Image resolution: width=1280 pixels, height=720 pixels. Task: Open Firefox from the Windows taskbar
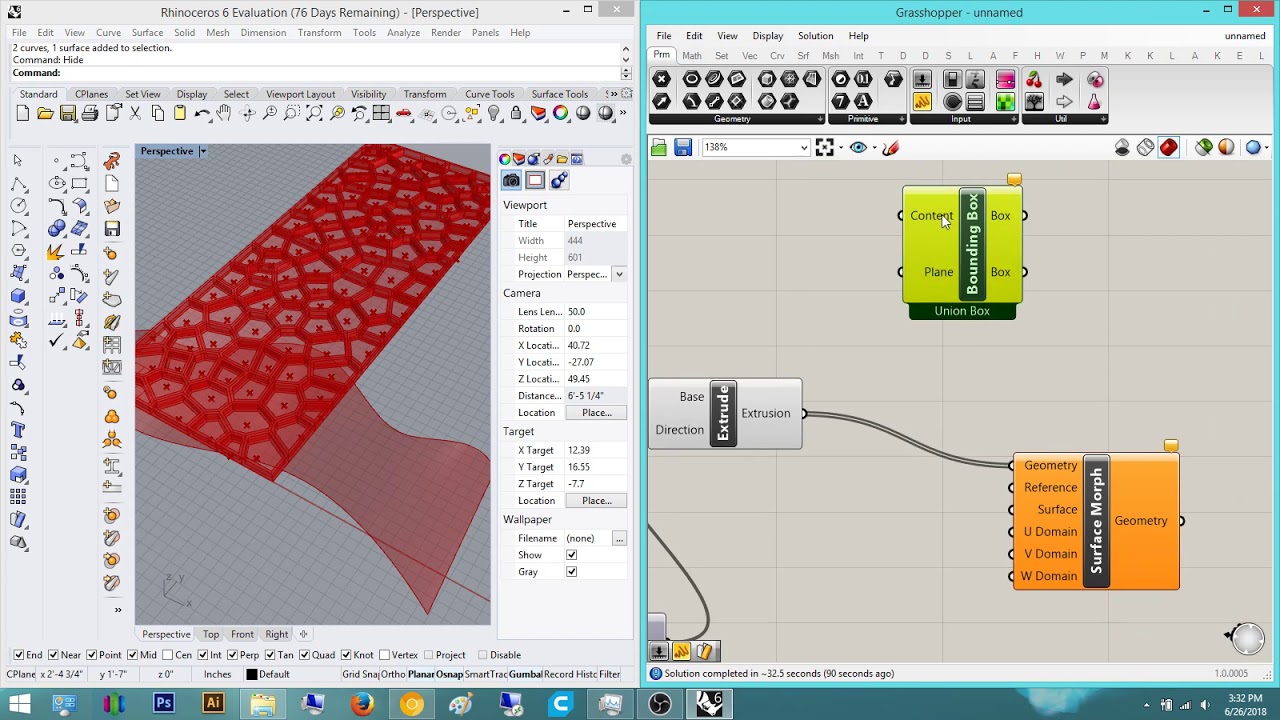(x=362, y=704)
